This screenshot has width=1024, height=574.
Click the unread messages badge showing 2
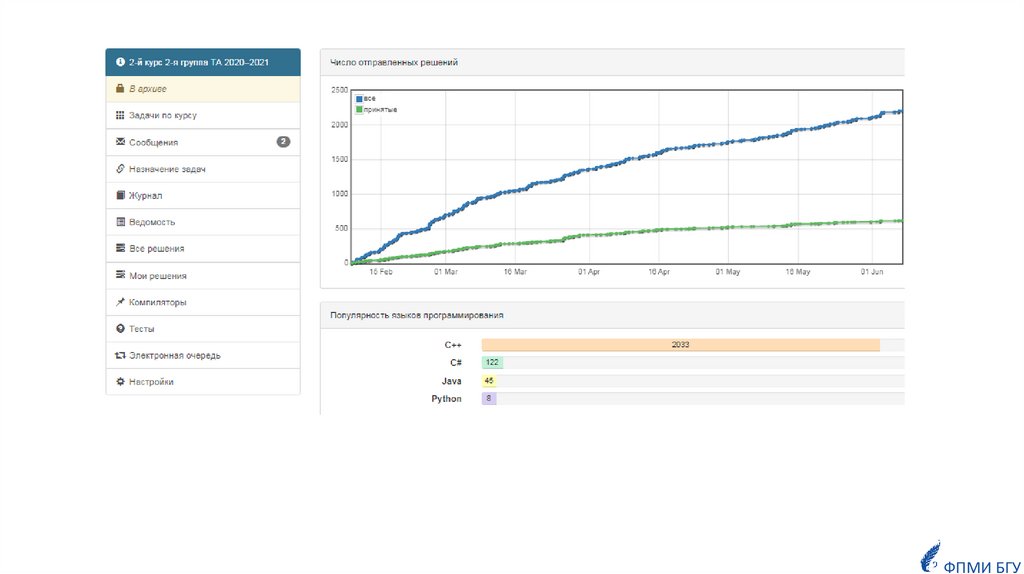pyautogui.click(x=283, y=142)
